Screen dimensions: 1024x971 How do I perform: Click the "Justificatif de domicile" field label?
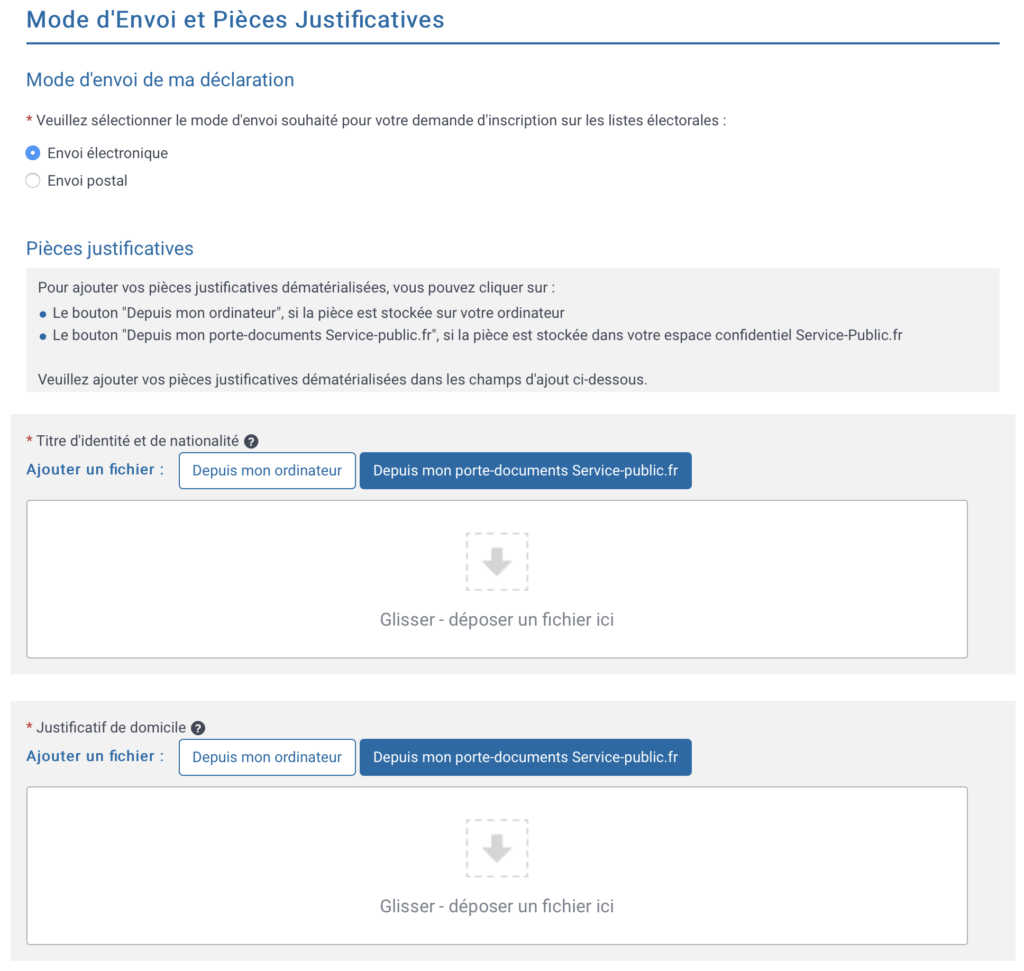coord(111,728)
